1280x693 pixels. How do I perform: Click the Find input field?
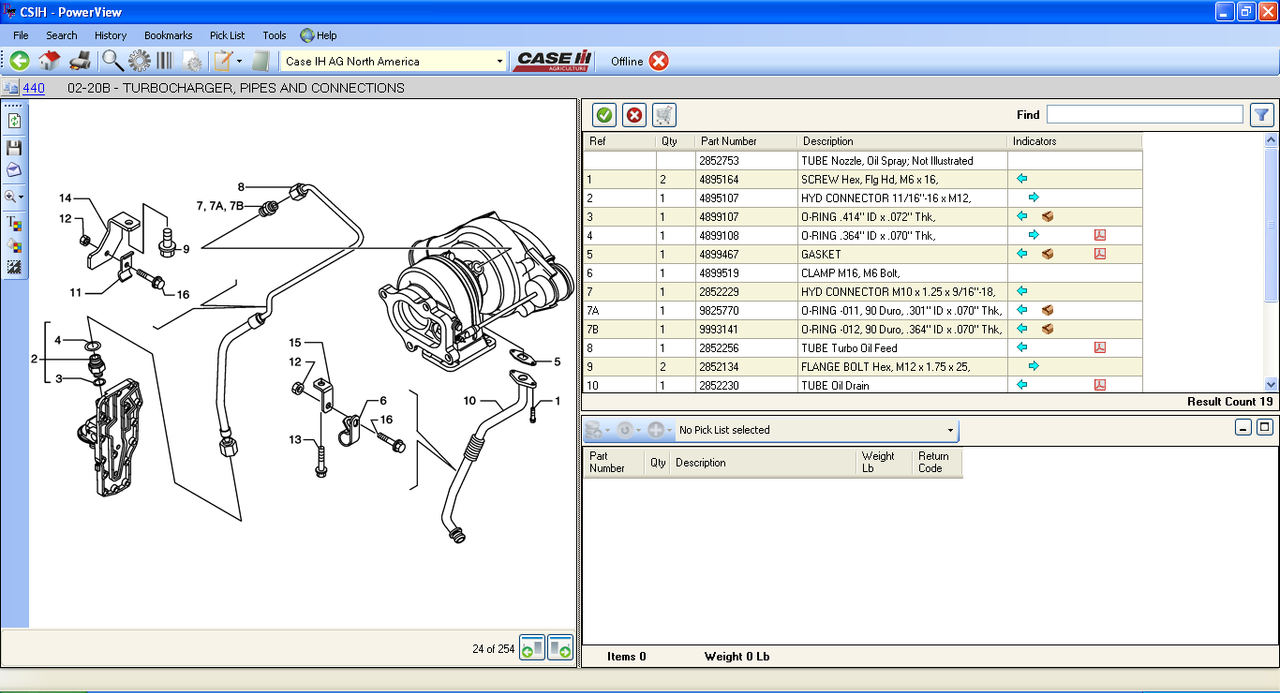pyautogui.click(x=1145, y=115)
